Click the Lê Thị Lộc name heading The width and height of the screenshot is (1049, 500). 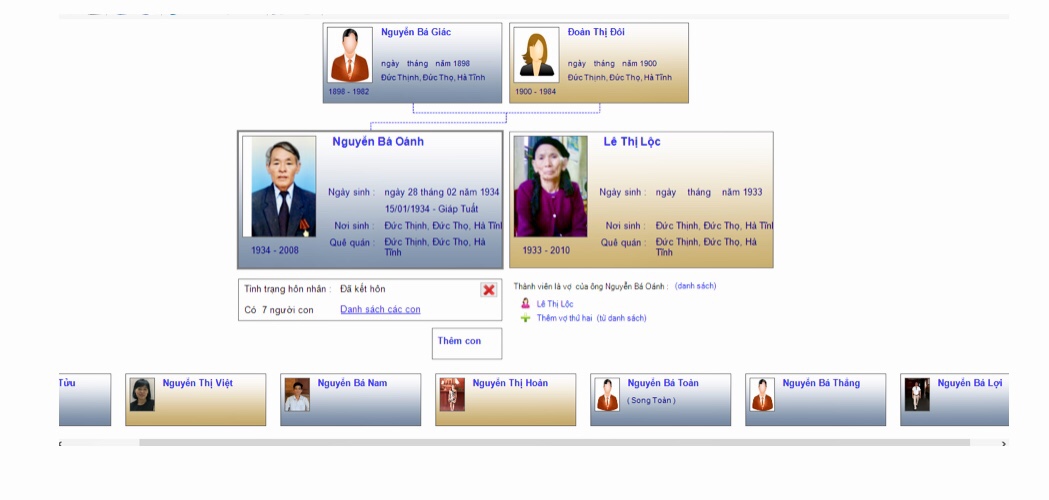pyautogui.click(x=632, y=142)
